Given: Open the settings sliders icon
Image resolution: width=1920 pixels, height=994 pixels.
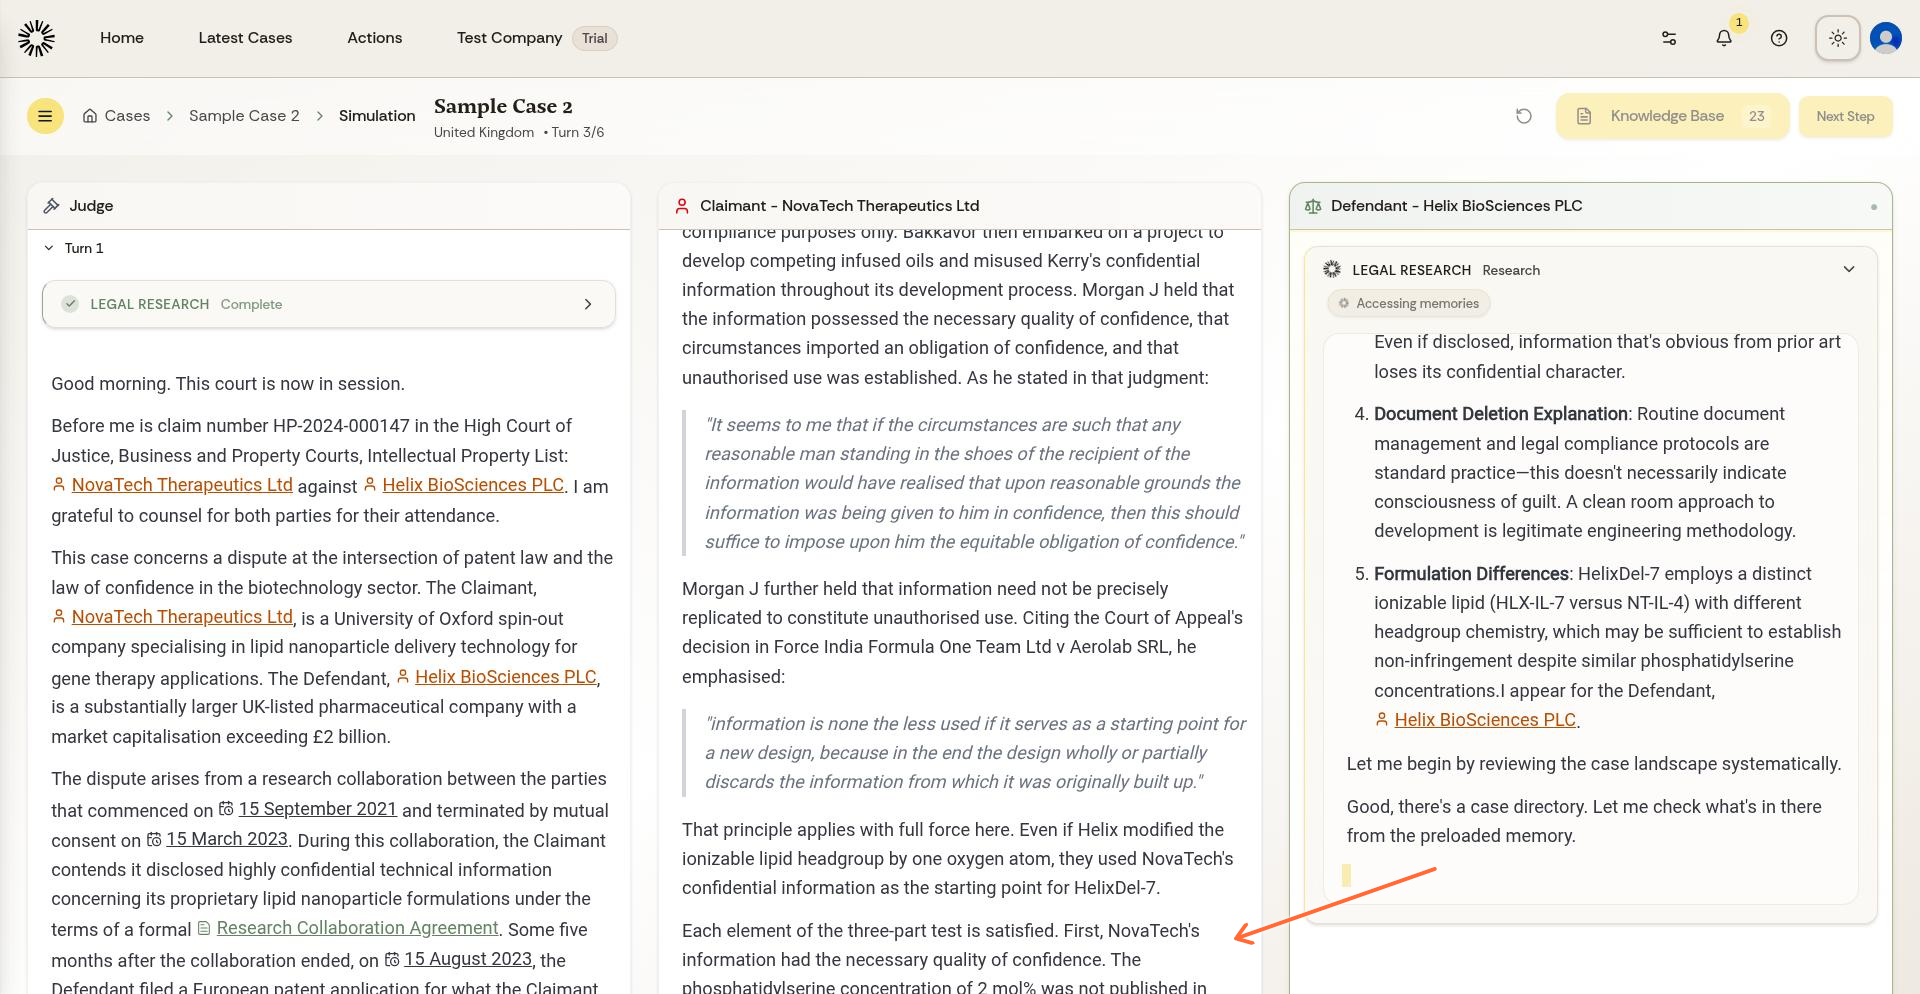Looking at the screenshot, I should pos(1669,38).
